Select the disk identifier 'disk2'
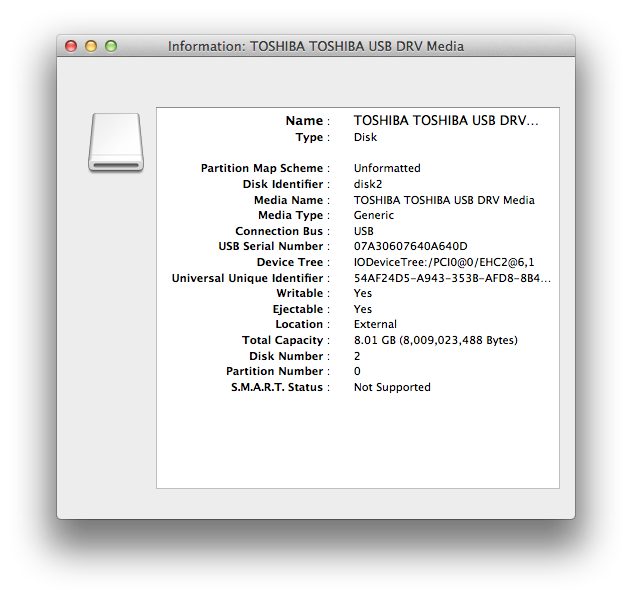Viewport: 632px width, 598px height. coord(368,184)
